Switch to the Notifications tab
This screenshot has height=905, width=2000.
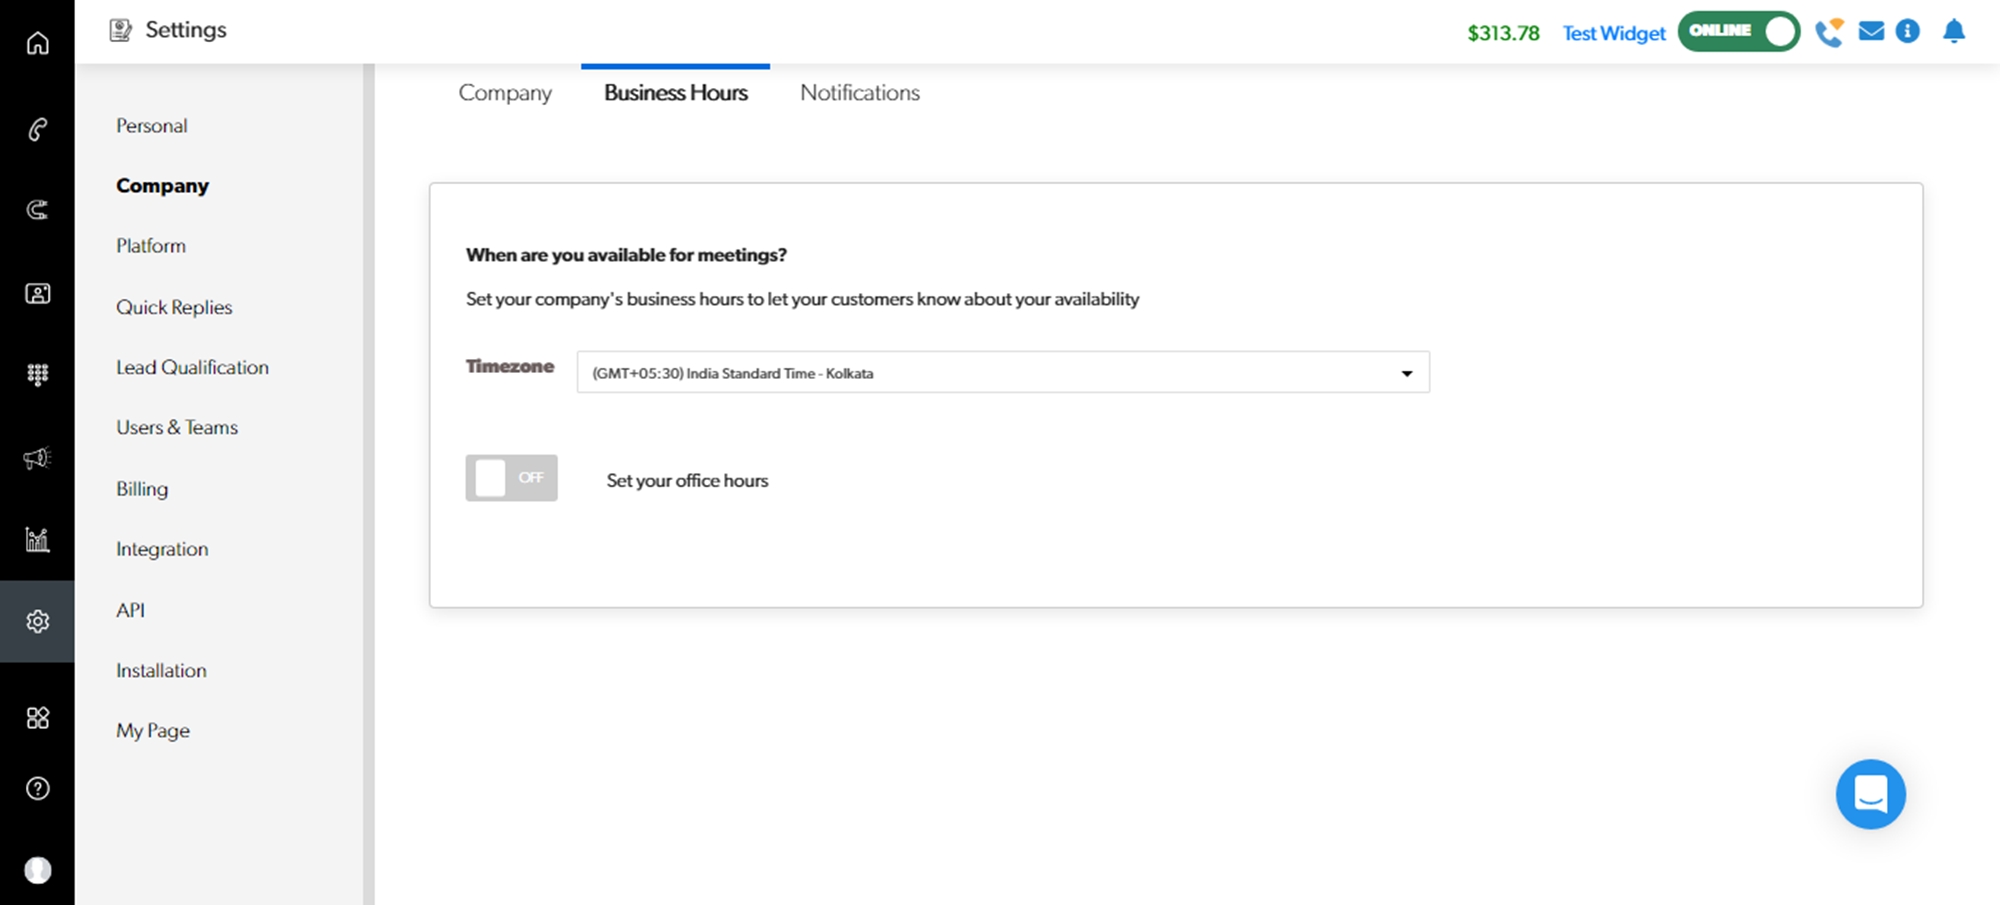(x=859, y=92)
